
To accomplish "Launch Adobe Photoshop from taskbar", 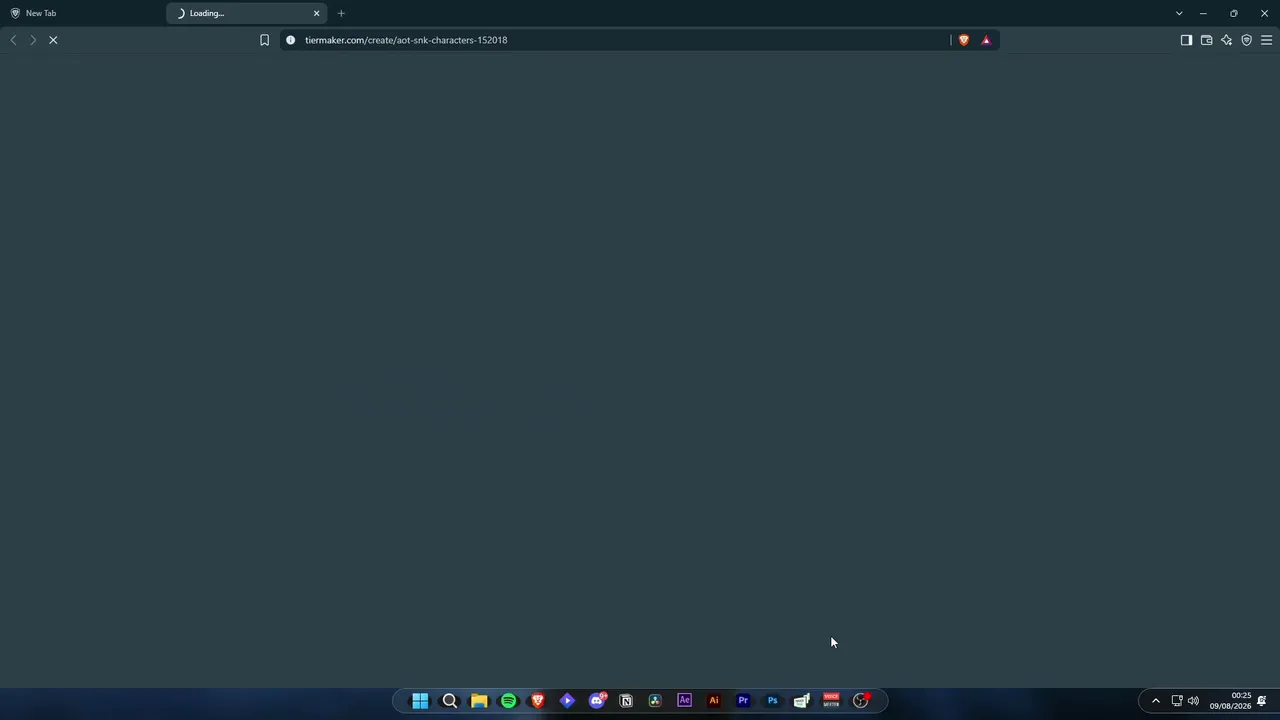I will coord(772,701).
